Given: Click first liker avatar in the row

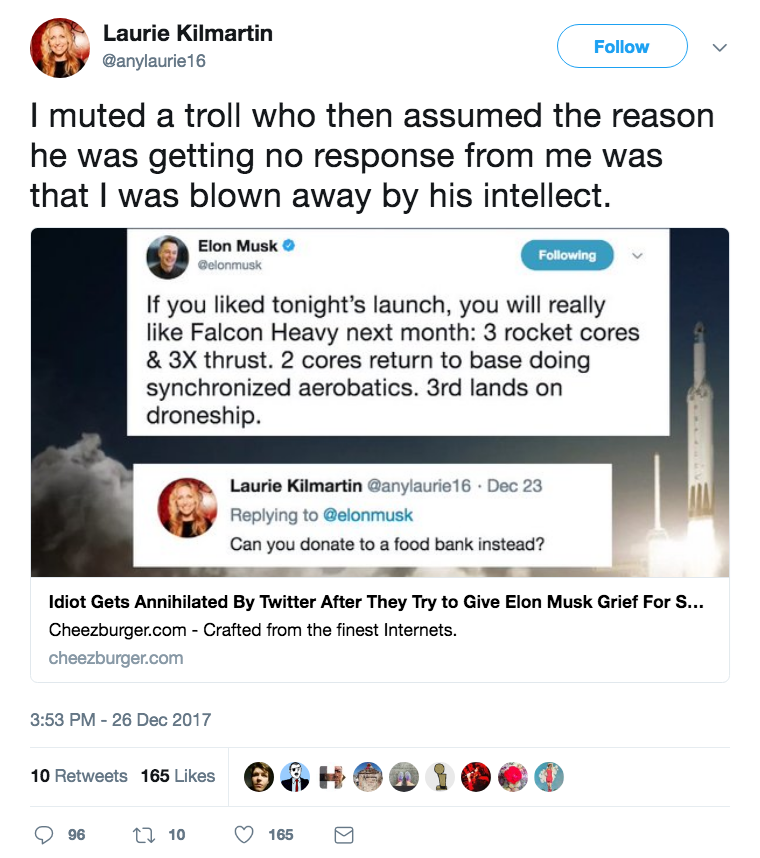Looking at the screenshot, I should coord(259,777).
